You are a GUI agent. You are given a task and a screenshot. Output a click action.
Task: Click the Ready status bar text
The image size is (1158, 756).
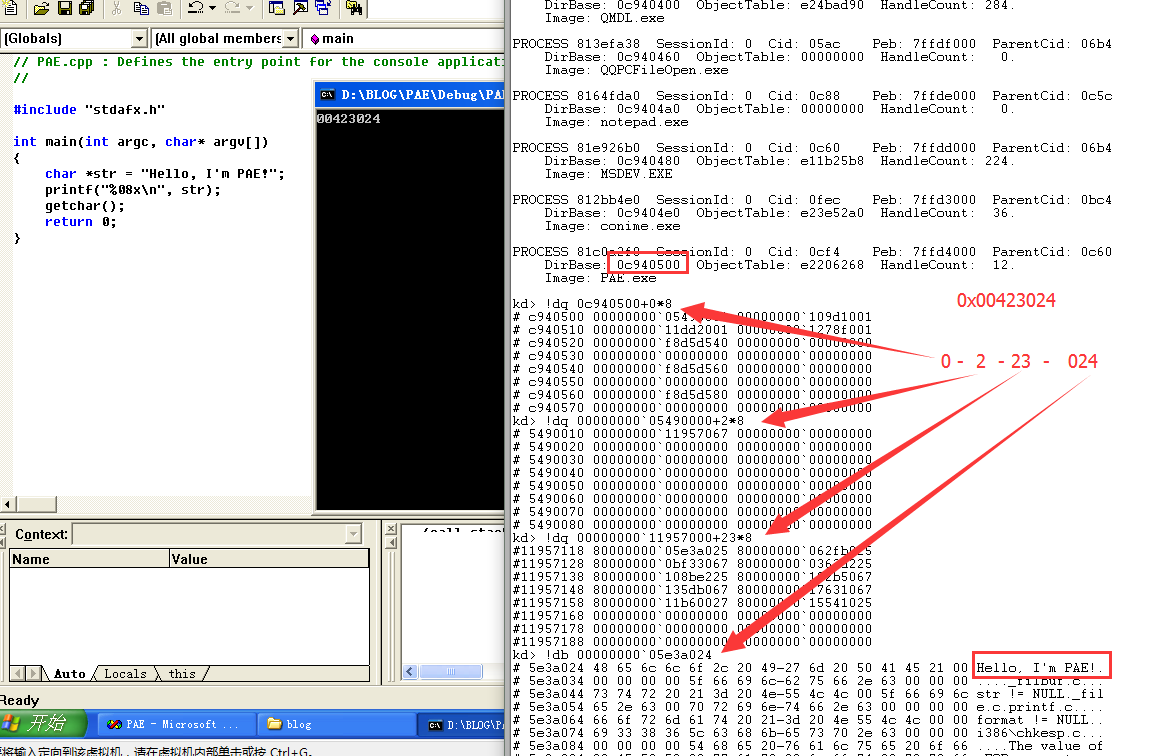[x=19, y=700]
